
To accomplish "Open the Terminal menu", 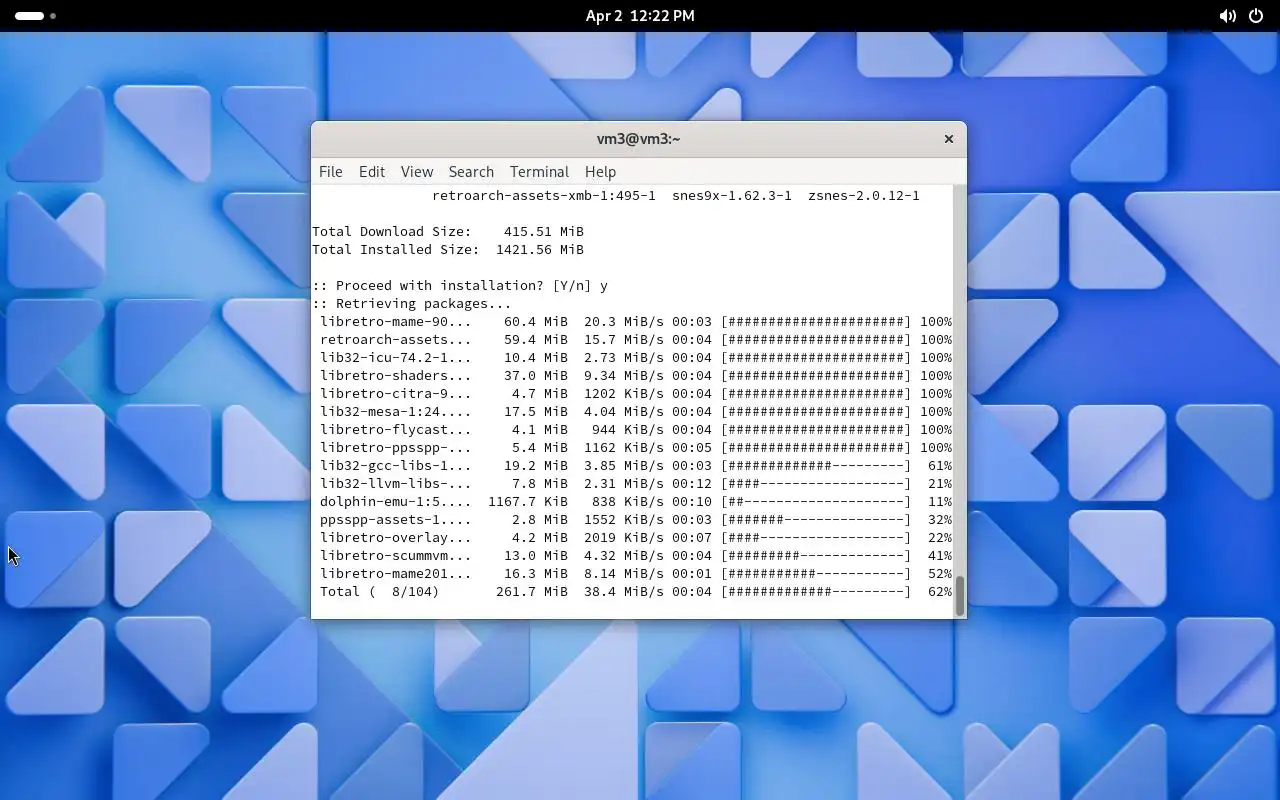I will [x=539, y=172].
